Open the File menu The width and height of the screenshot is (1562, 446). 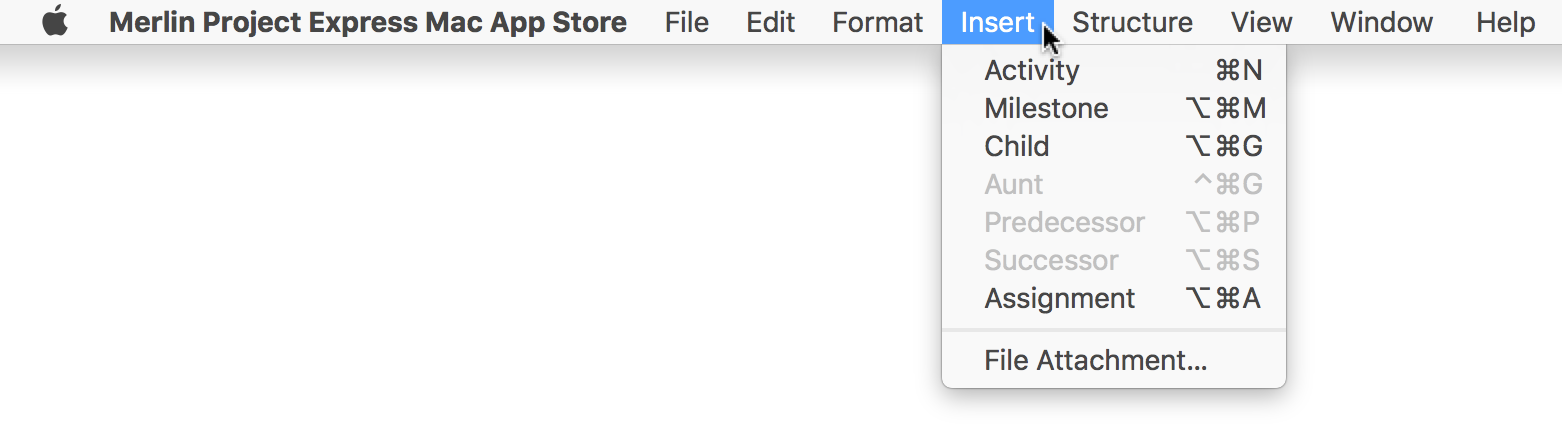click(x=686, y=22)
